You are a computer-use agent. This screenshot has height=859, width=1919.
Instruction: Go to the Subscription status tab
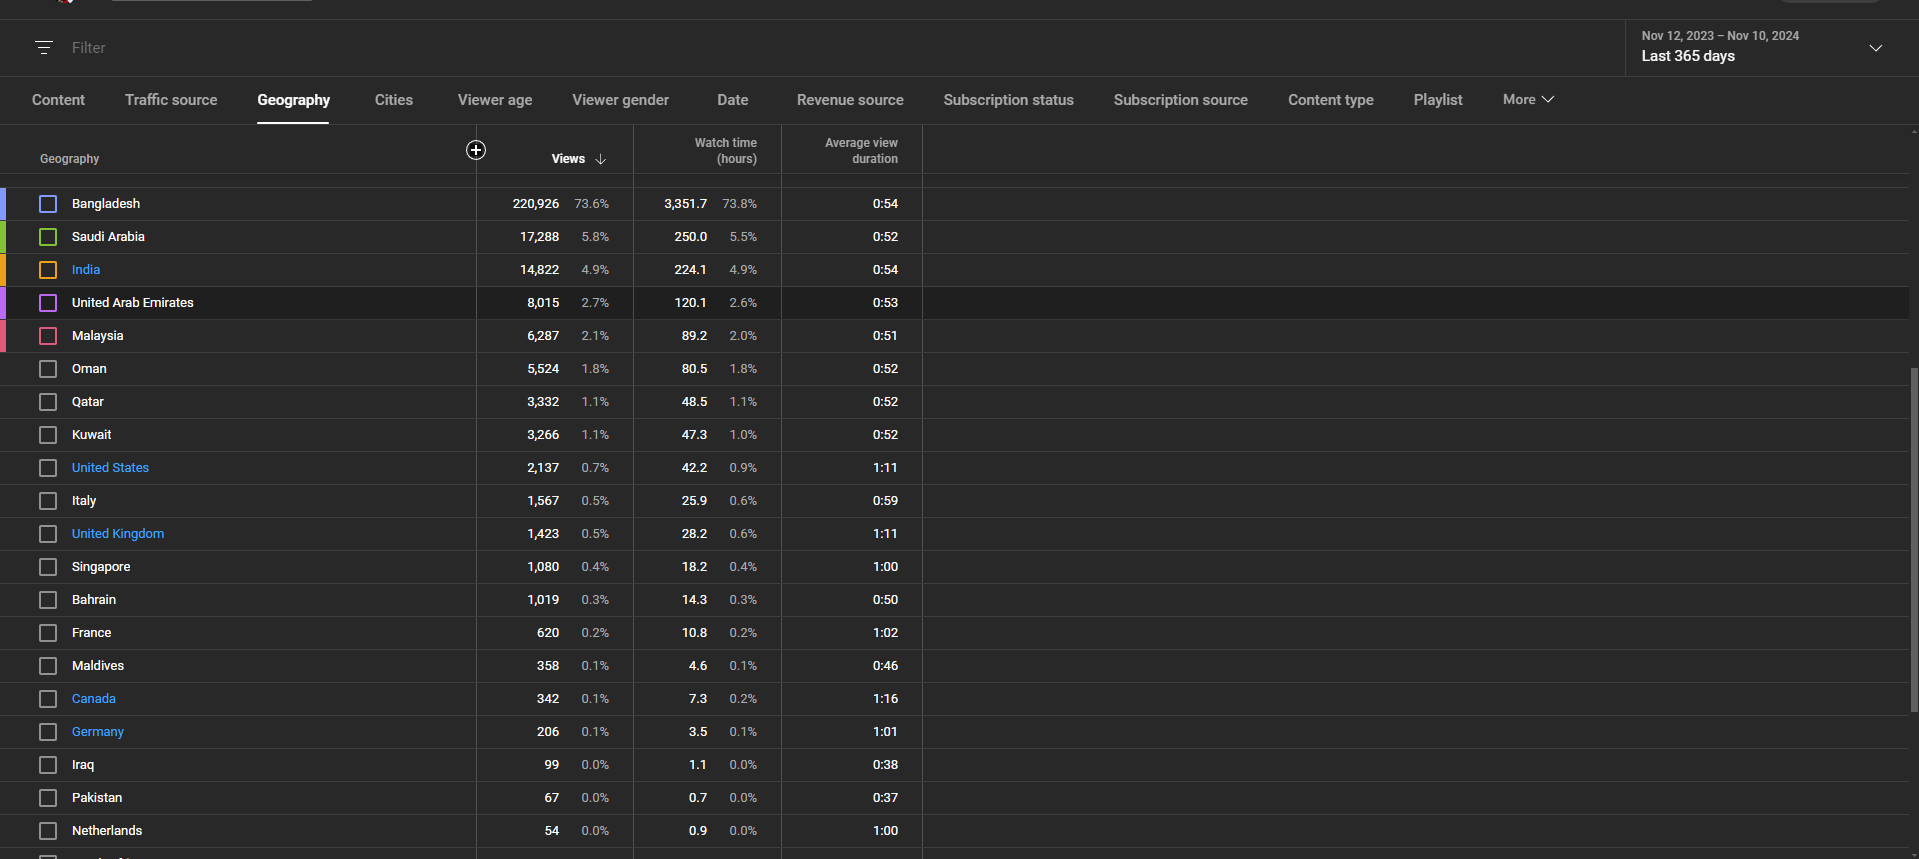point(1008,100)
